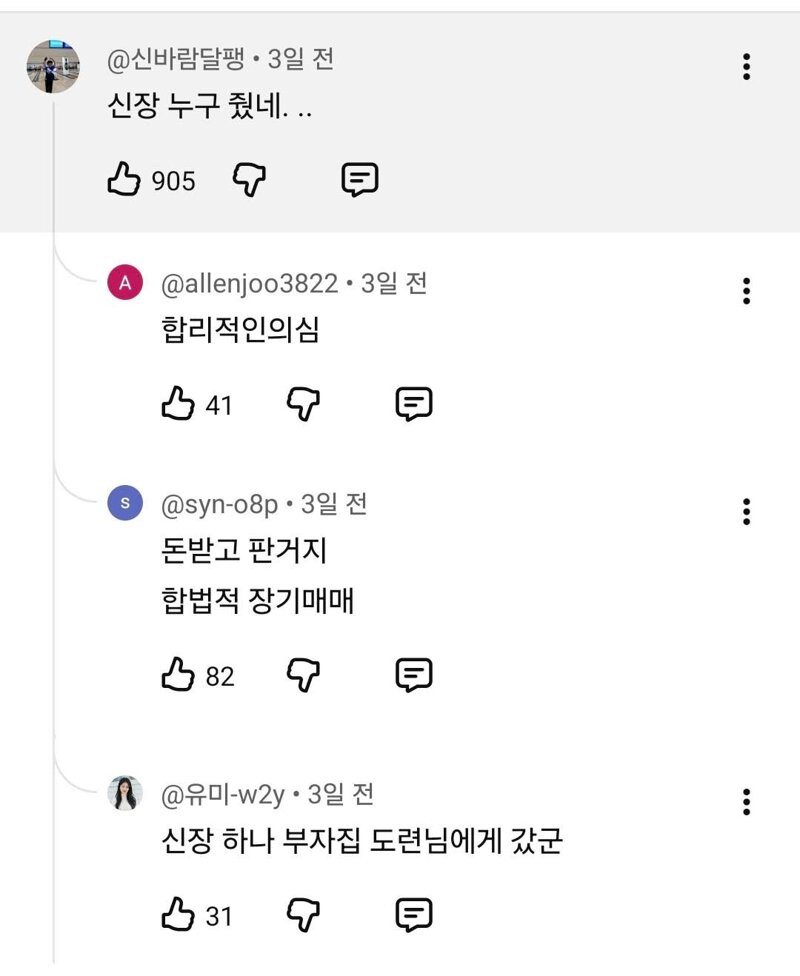
Task: Open more options for @신바람달팽 comment
Action: pos(746,67)
